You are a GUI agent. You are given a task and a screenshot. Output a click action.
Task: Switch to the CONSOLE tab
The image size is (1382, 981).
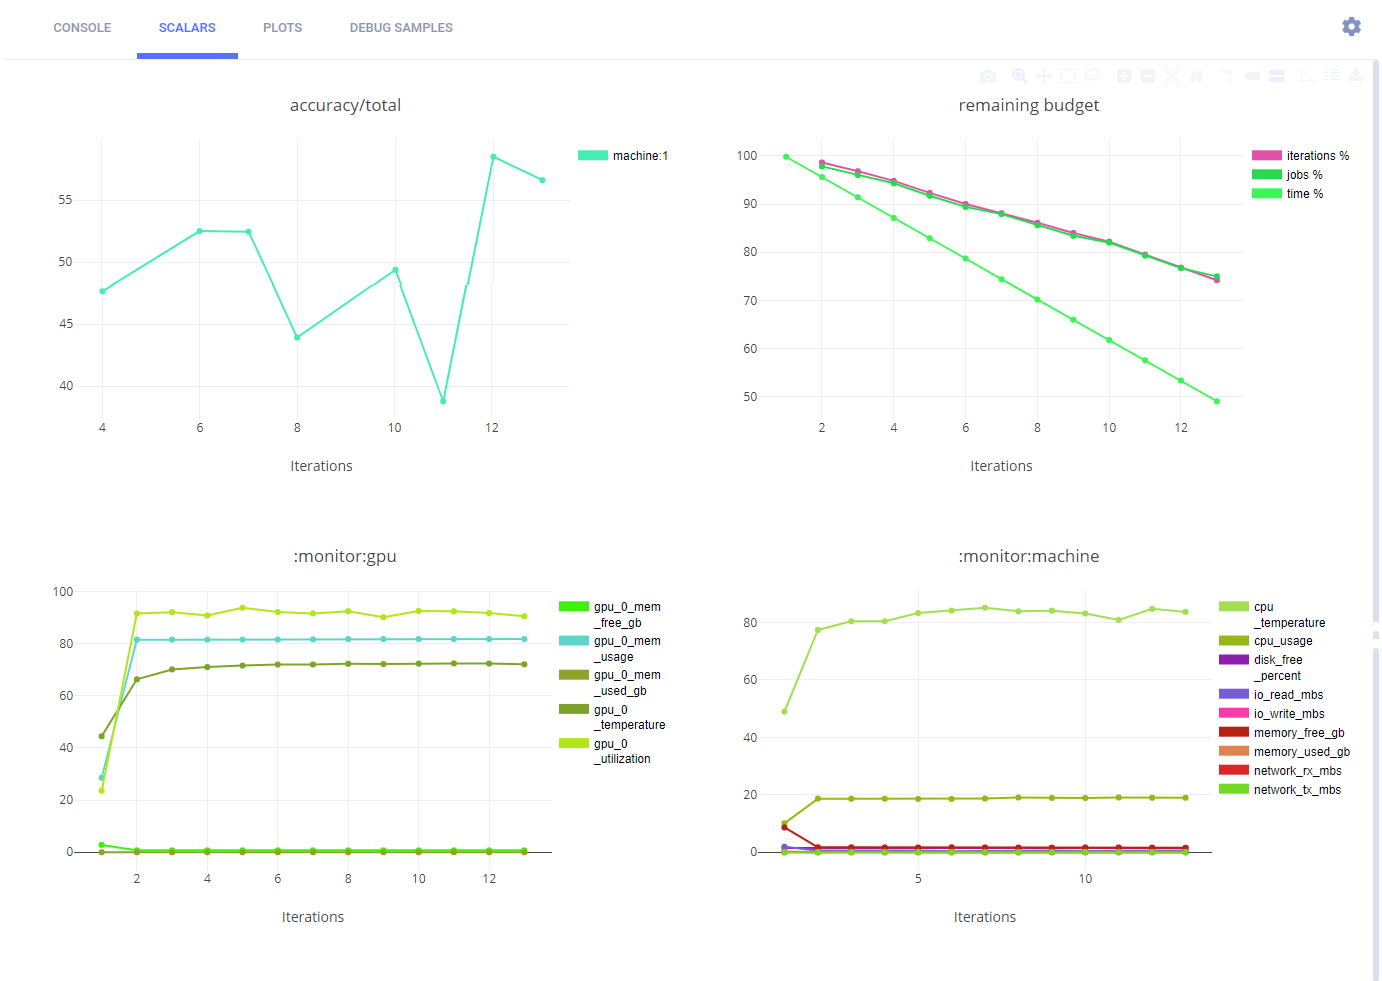[x=82, y=28]
